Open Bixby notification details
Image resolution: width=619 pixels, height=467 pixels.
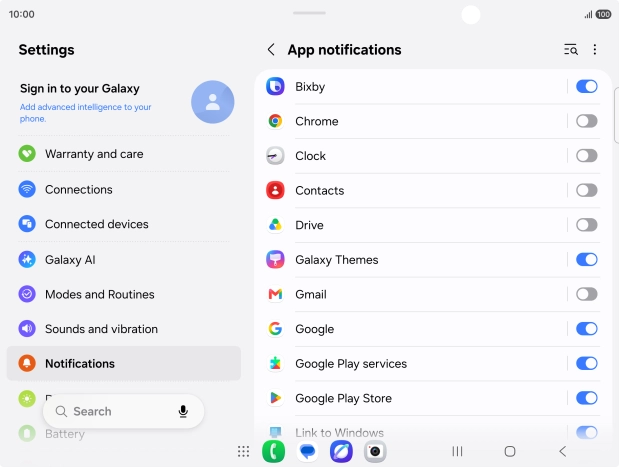tap(411, 86)
